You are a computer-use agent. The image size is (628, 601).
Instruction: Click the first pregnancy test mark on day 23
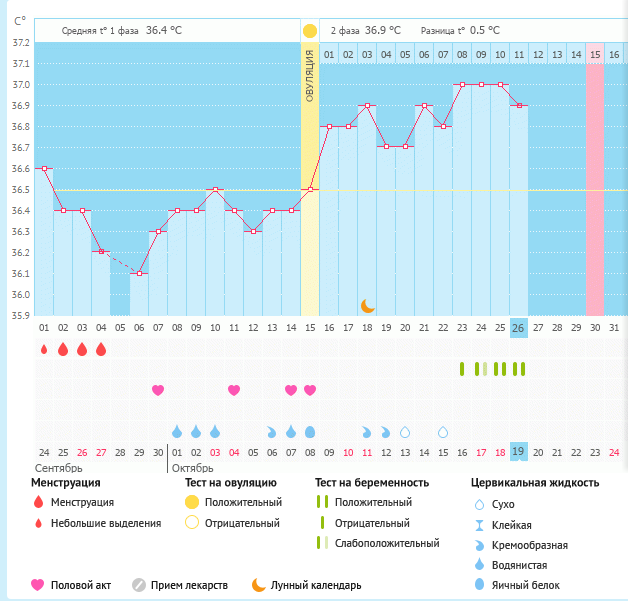coord(462,369)
